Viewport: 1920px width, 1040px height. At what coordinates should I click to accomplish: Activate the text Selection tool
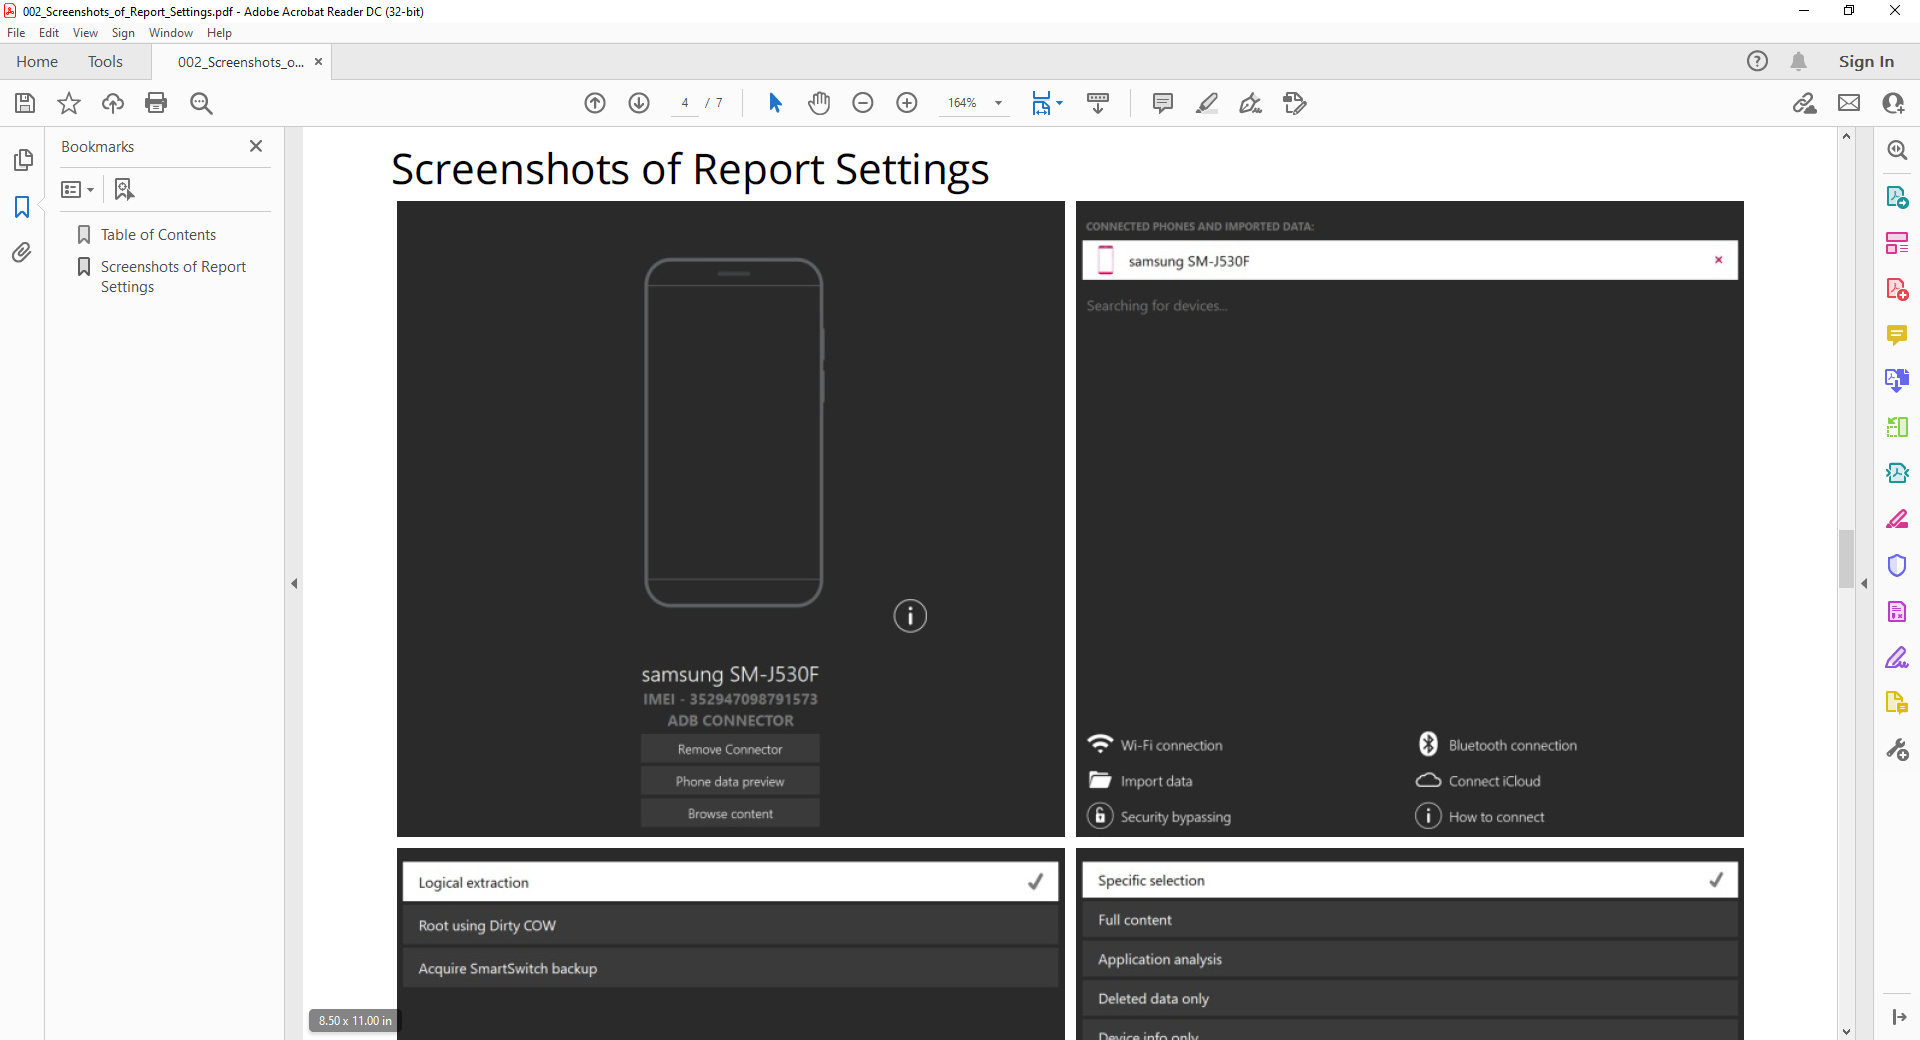click(x=775, y=103)
